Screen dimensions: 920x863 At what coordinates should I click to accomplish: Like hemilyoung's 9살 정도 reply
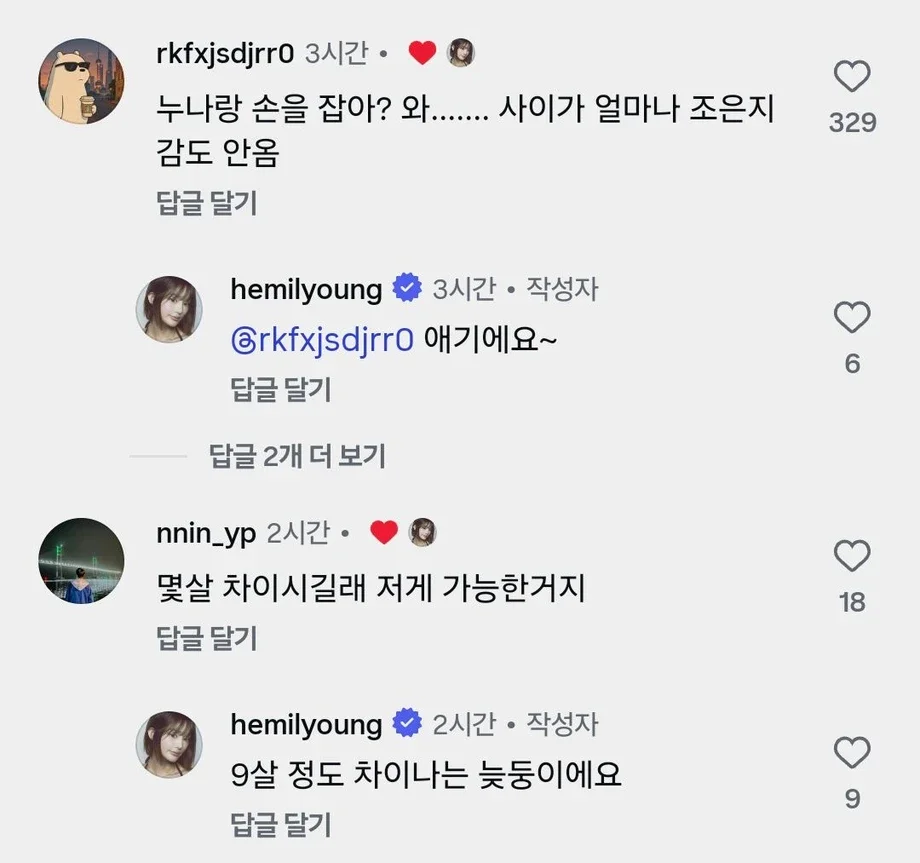click(x=852, y=752)
